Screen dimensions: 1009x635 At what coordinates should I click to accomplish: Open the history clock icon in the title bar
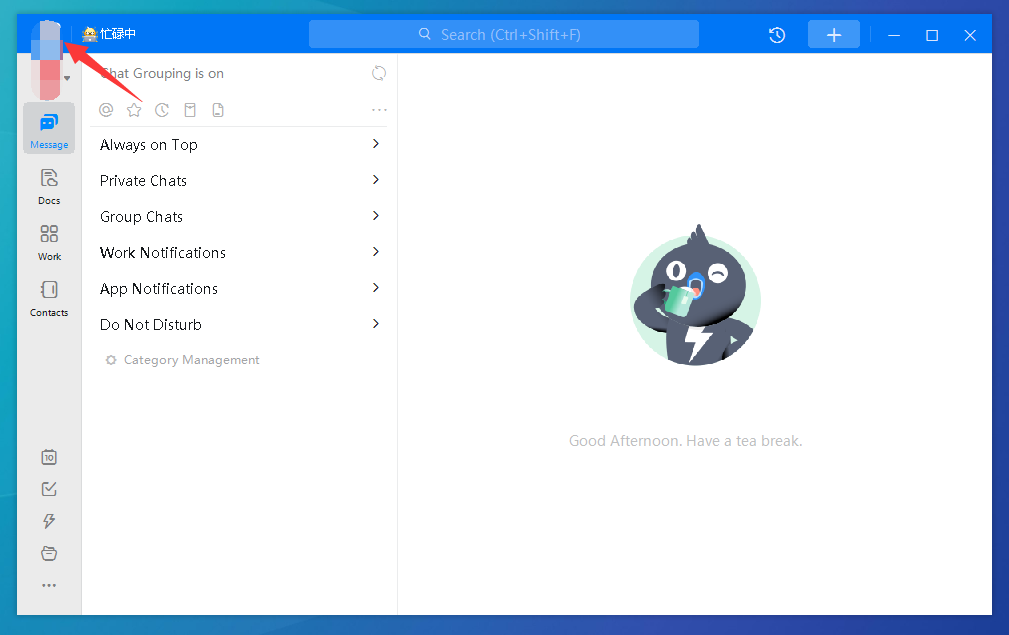pos(777,35)
